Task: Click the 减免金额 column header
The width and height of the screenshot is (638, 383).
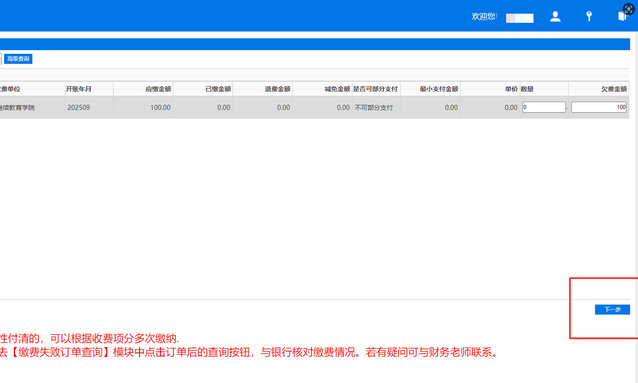Action: click(x=322, y=89)
